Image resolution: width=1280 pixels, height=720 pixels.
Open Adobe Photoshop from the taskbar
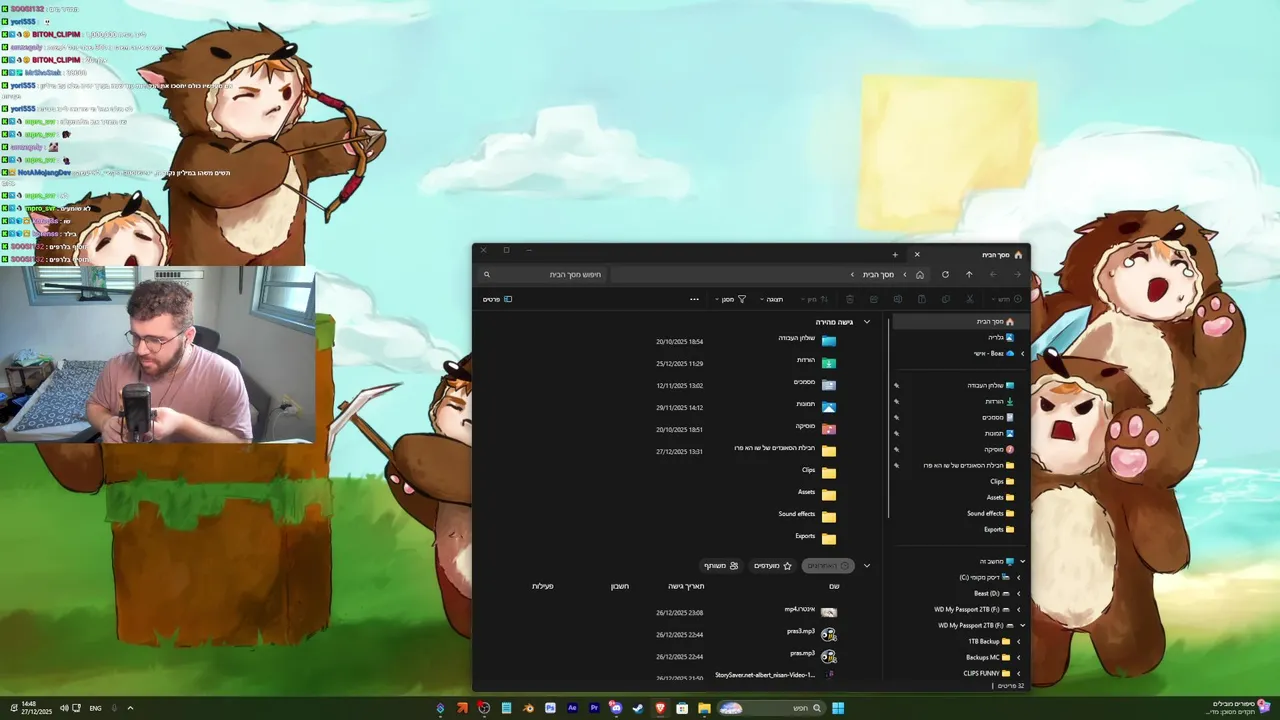point(550,708)
